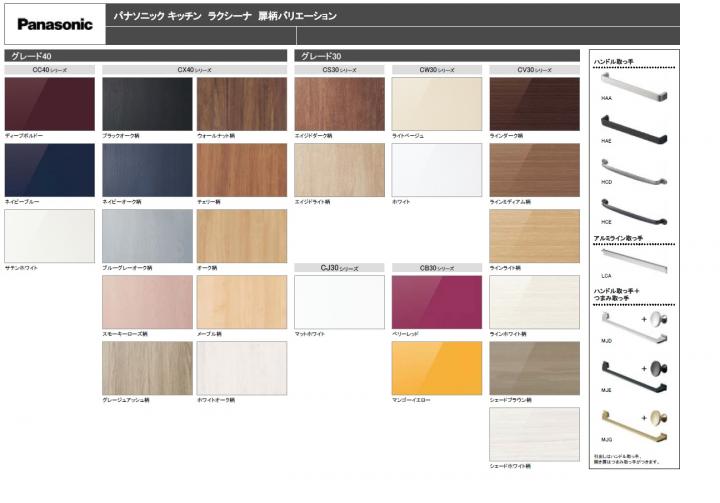Select the Smoky Rose pink swatch
This screenshot has width=720, height=503.
147,301
